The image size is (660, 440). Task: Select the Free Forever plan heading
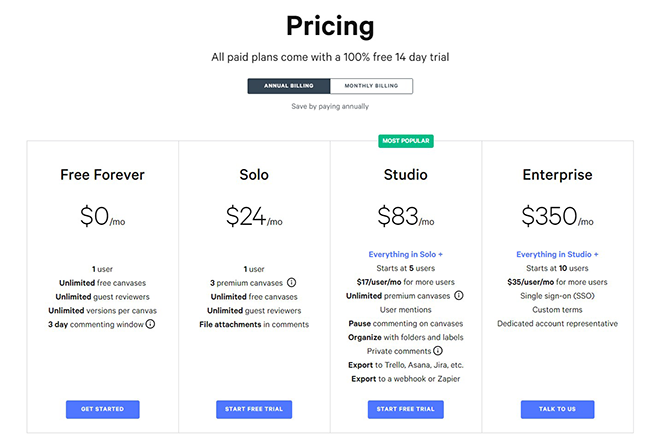click(x=102, y=175)
